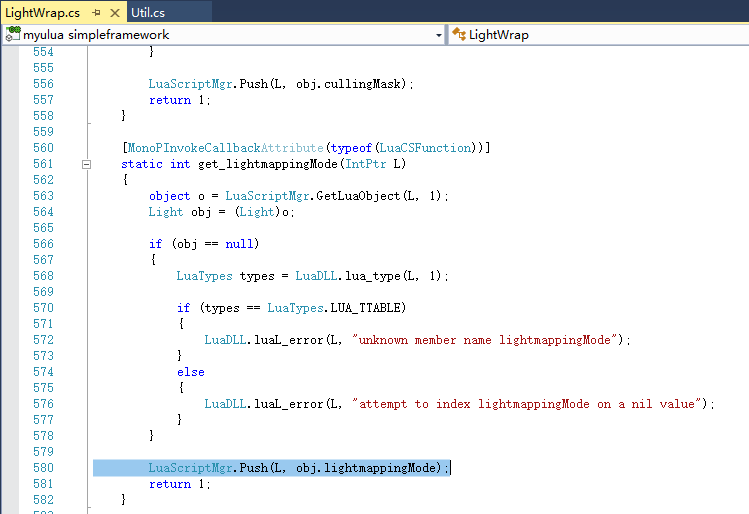The width and height of the screenshot is (749, 514).
Task: Click LUA_TTABLE on line 570
Action: pos(365,308)
